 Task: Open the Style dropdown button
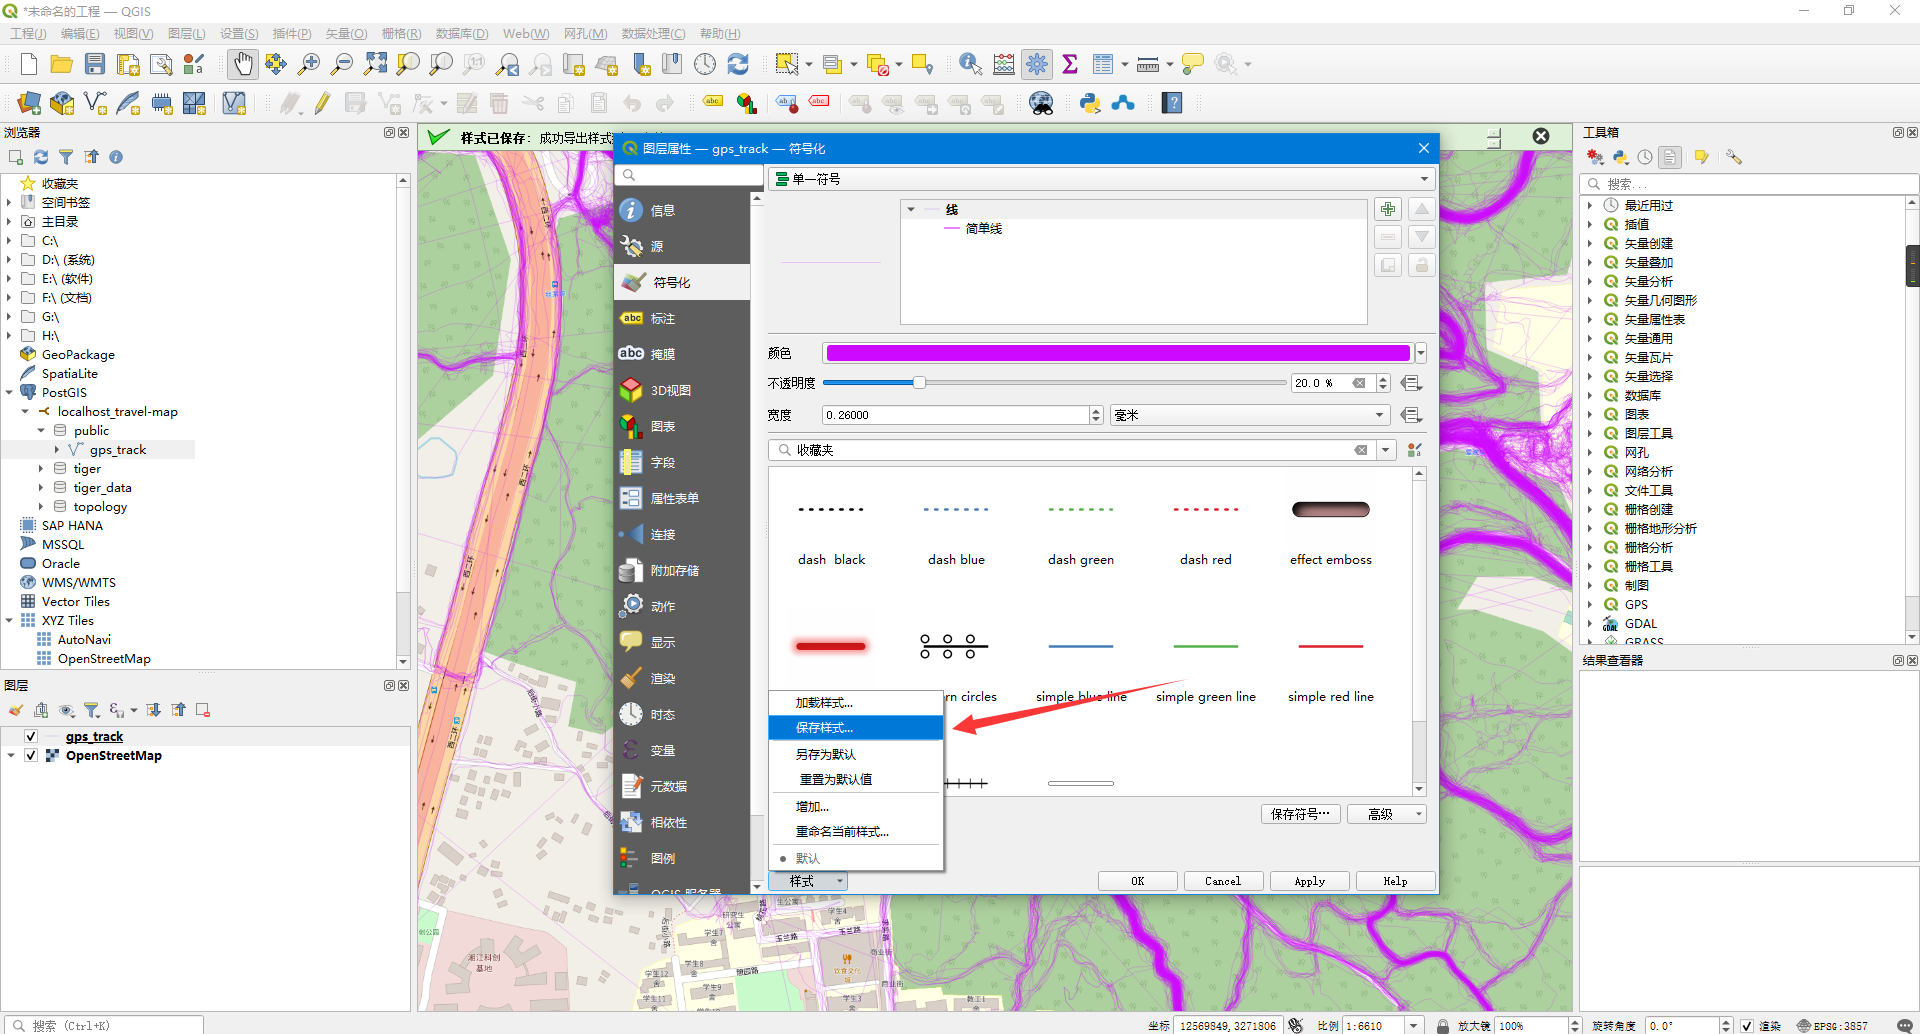pos(809,881)
